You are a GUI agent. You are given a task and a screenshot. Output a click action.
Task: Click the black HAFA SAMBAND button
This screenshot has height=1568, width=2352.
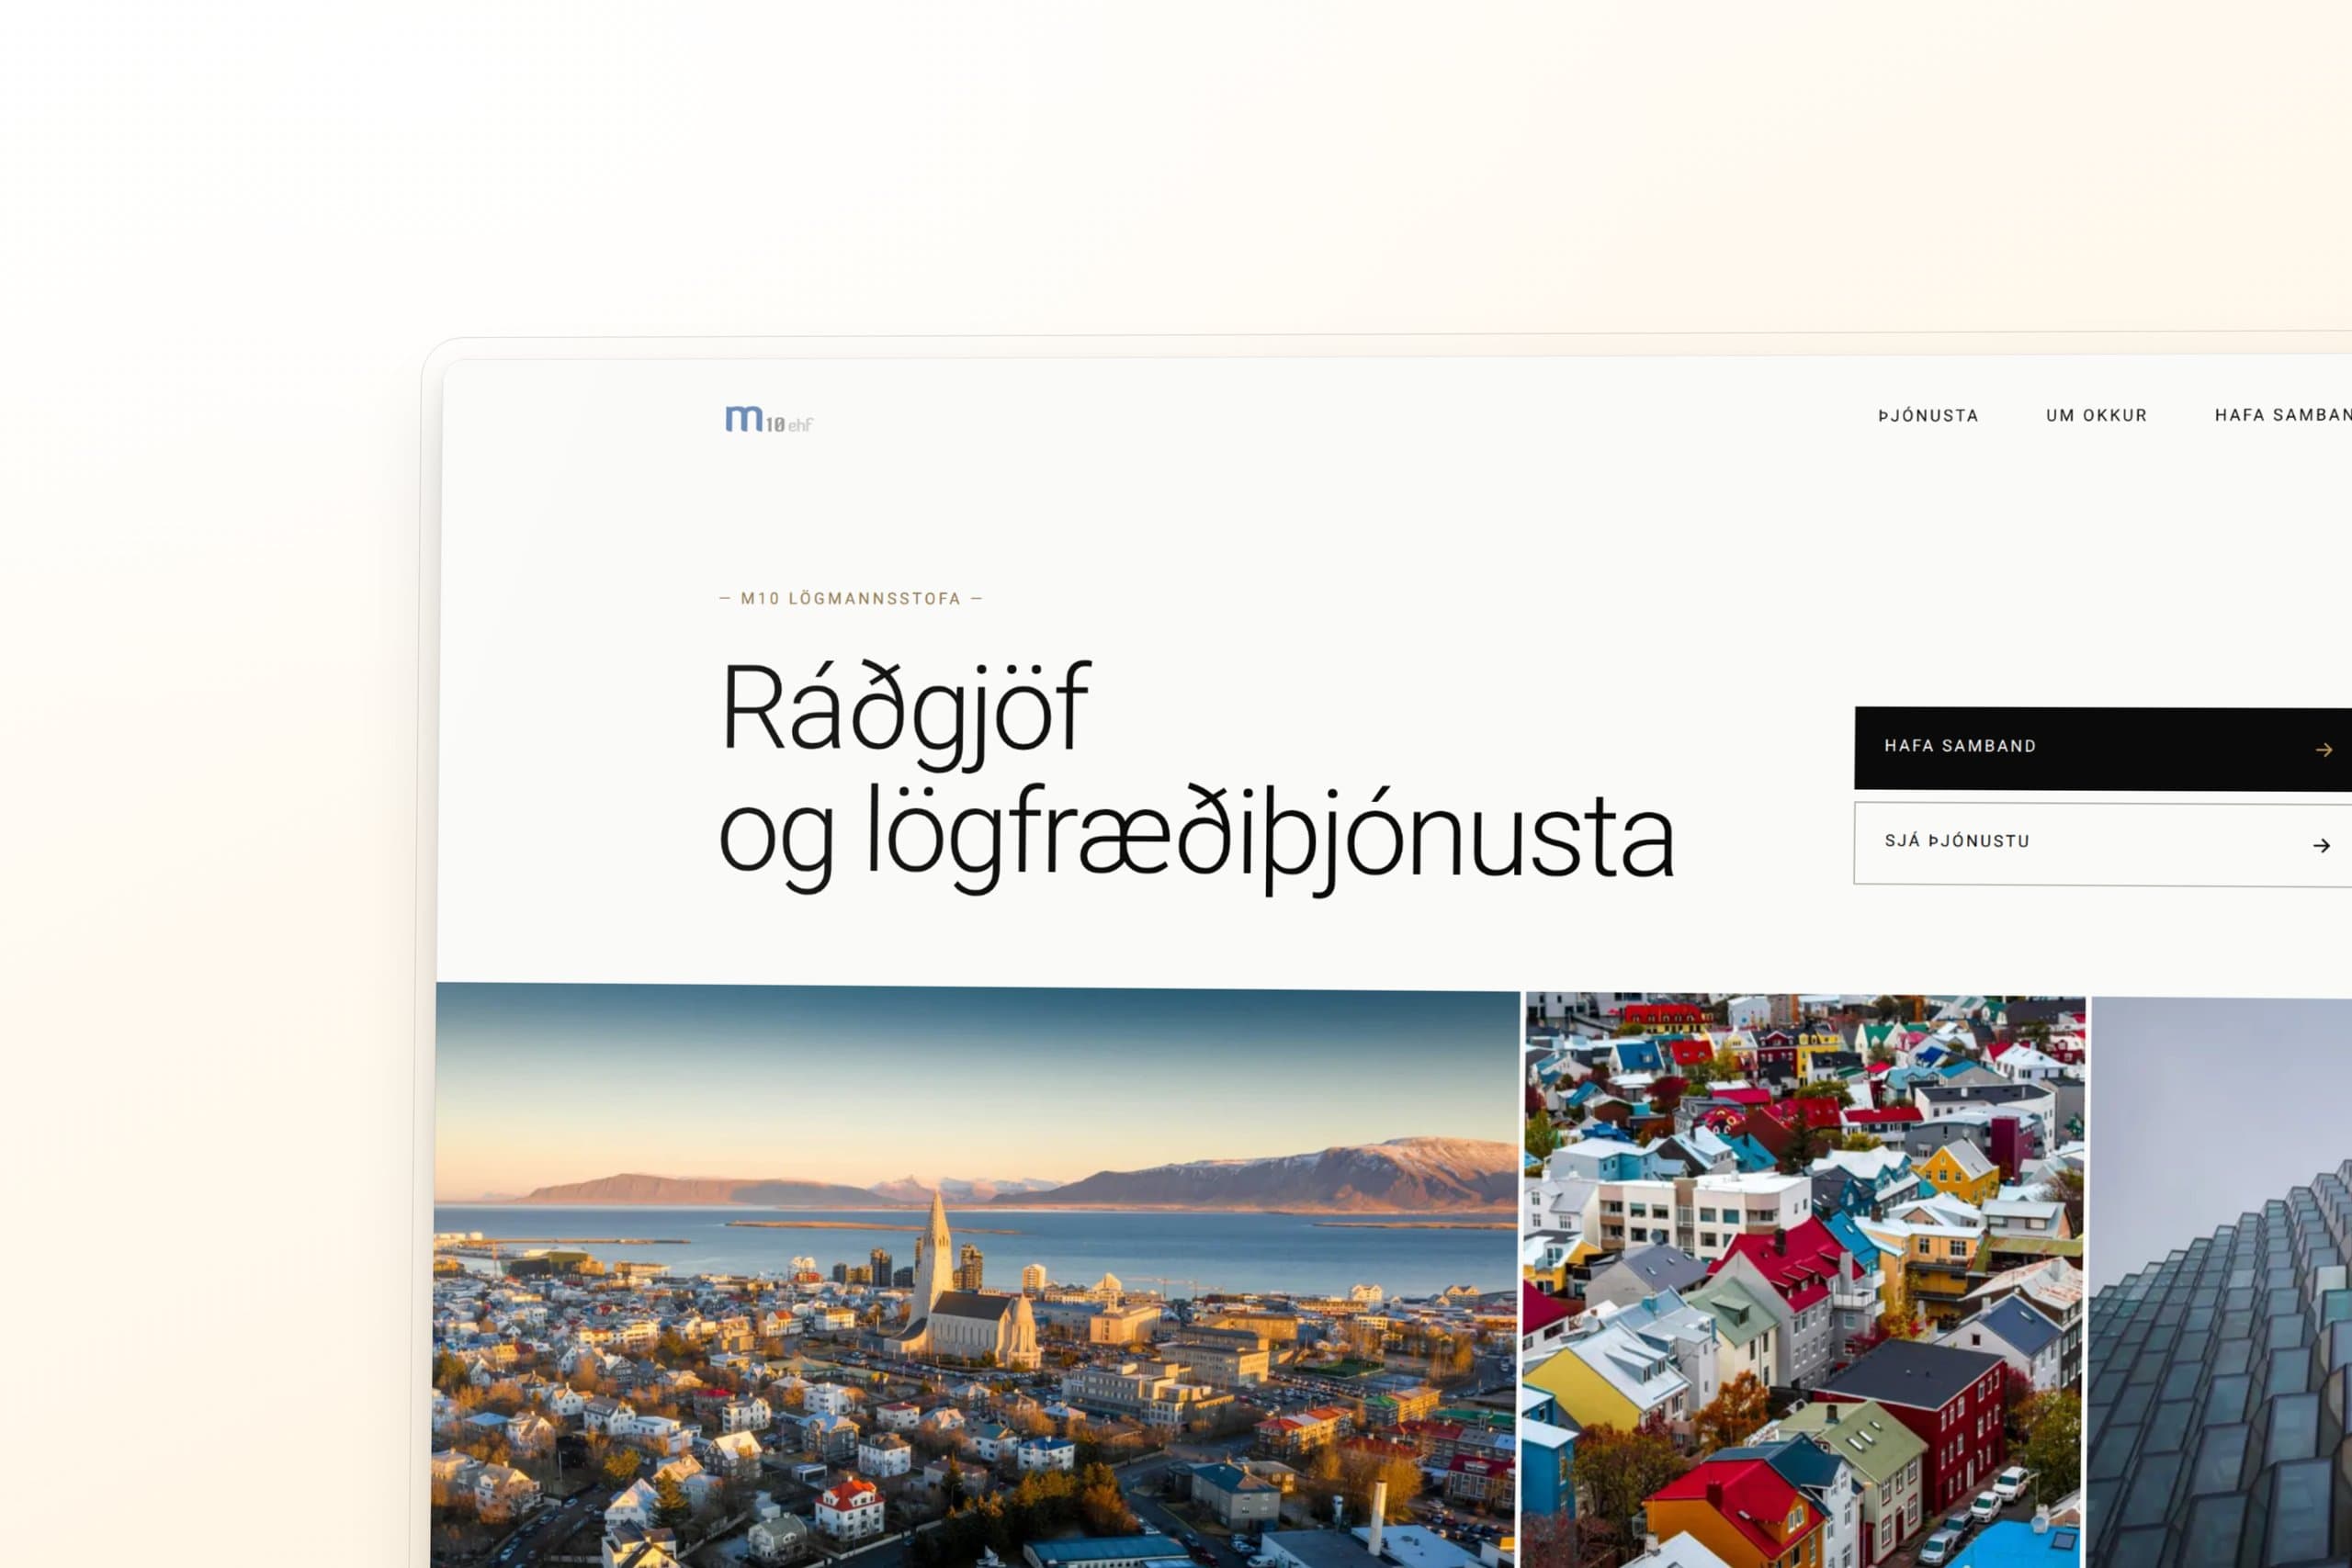[x=2103, y=748]
